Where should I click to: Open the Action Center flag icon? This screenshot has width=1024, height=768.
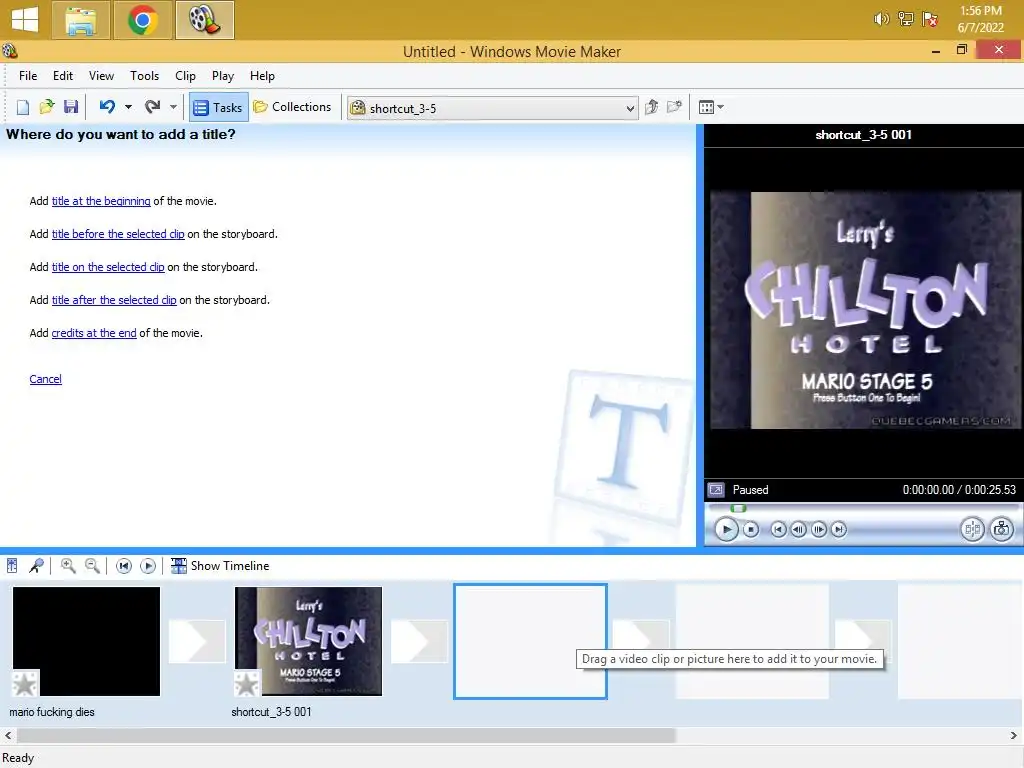[x=929, y=19]
